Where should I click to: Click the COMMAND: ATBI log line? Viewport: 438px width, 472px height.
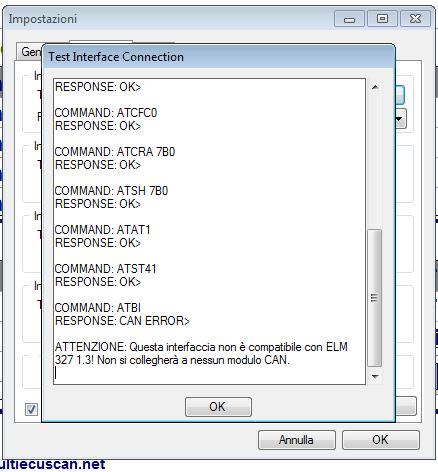98,308
